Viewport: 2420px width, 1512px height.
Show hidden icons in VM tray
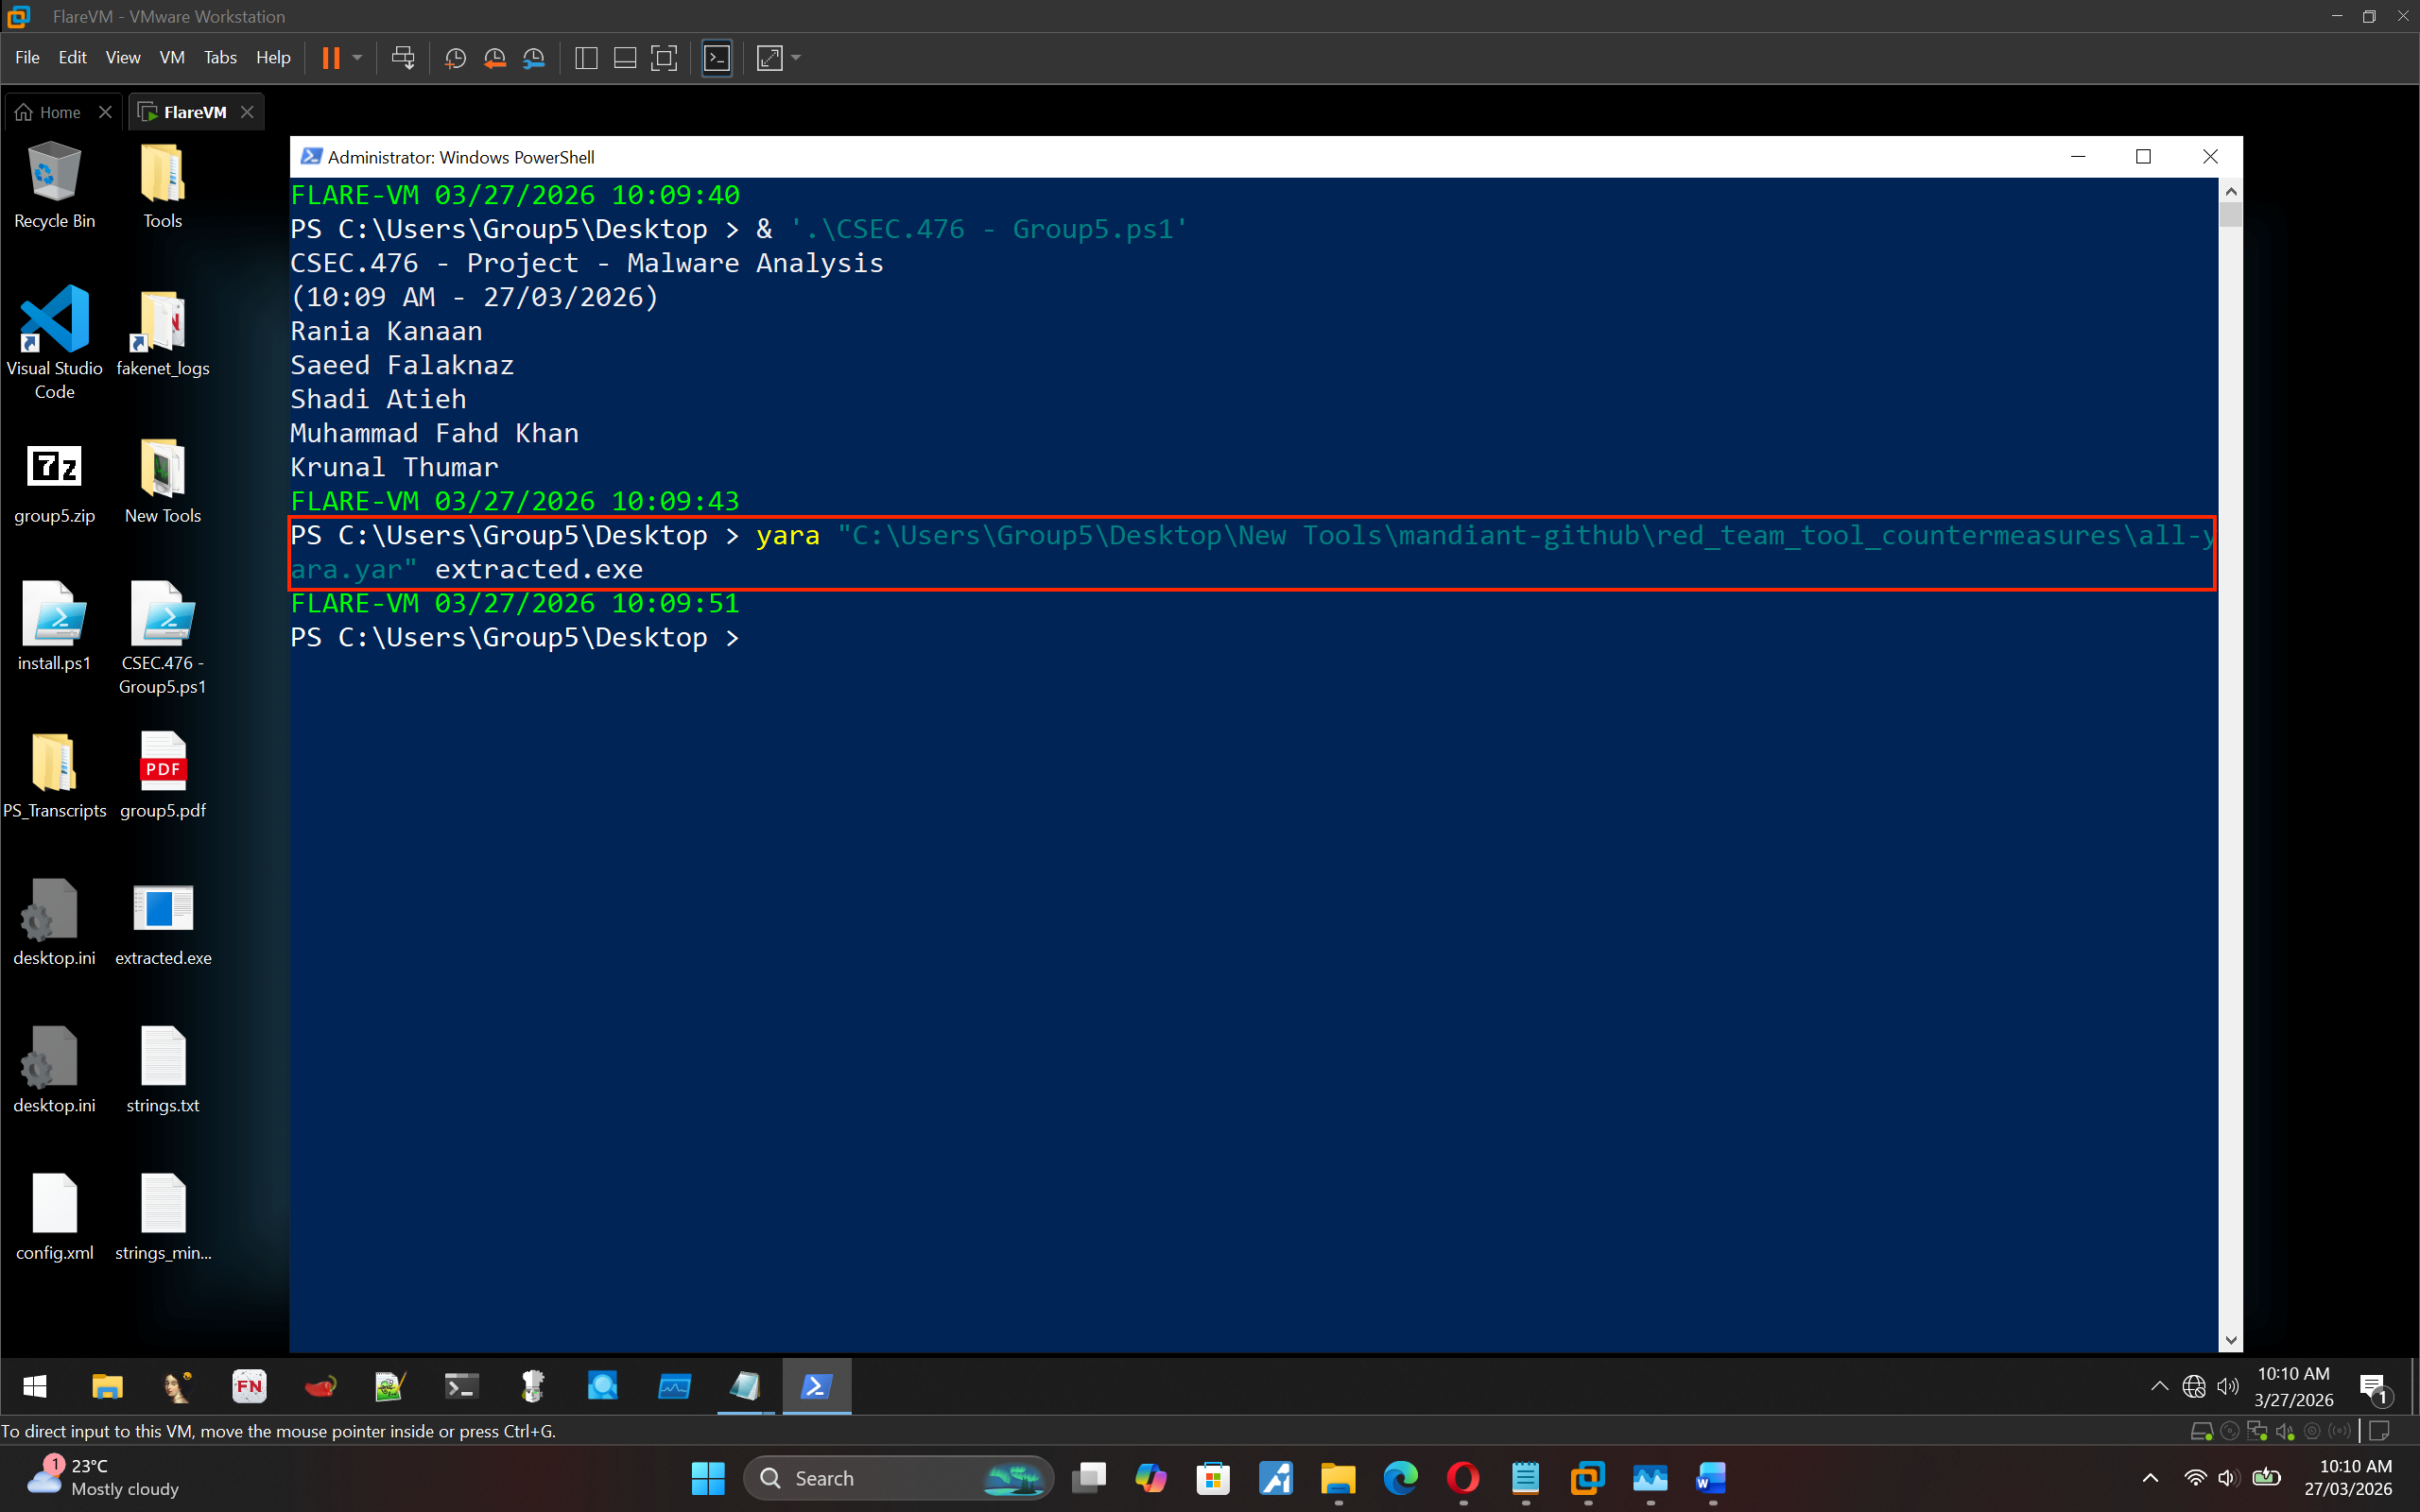(2159, 1386)
